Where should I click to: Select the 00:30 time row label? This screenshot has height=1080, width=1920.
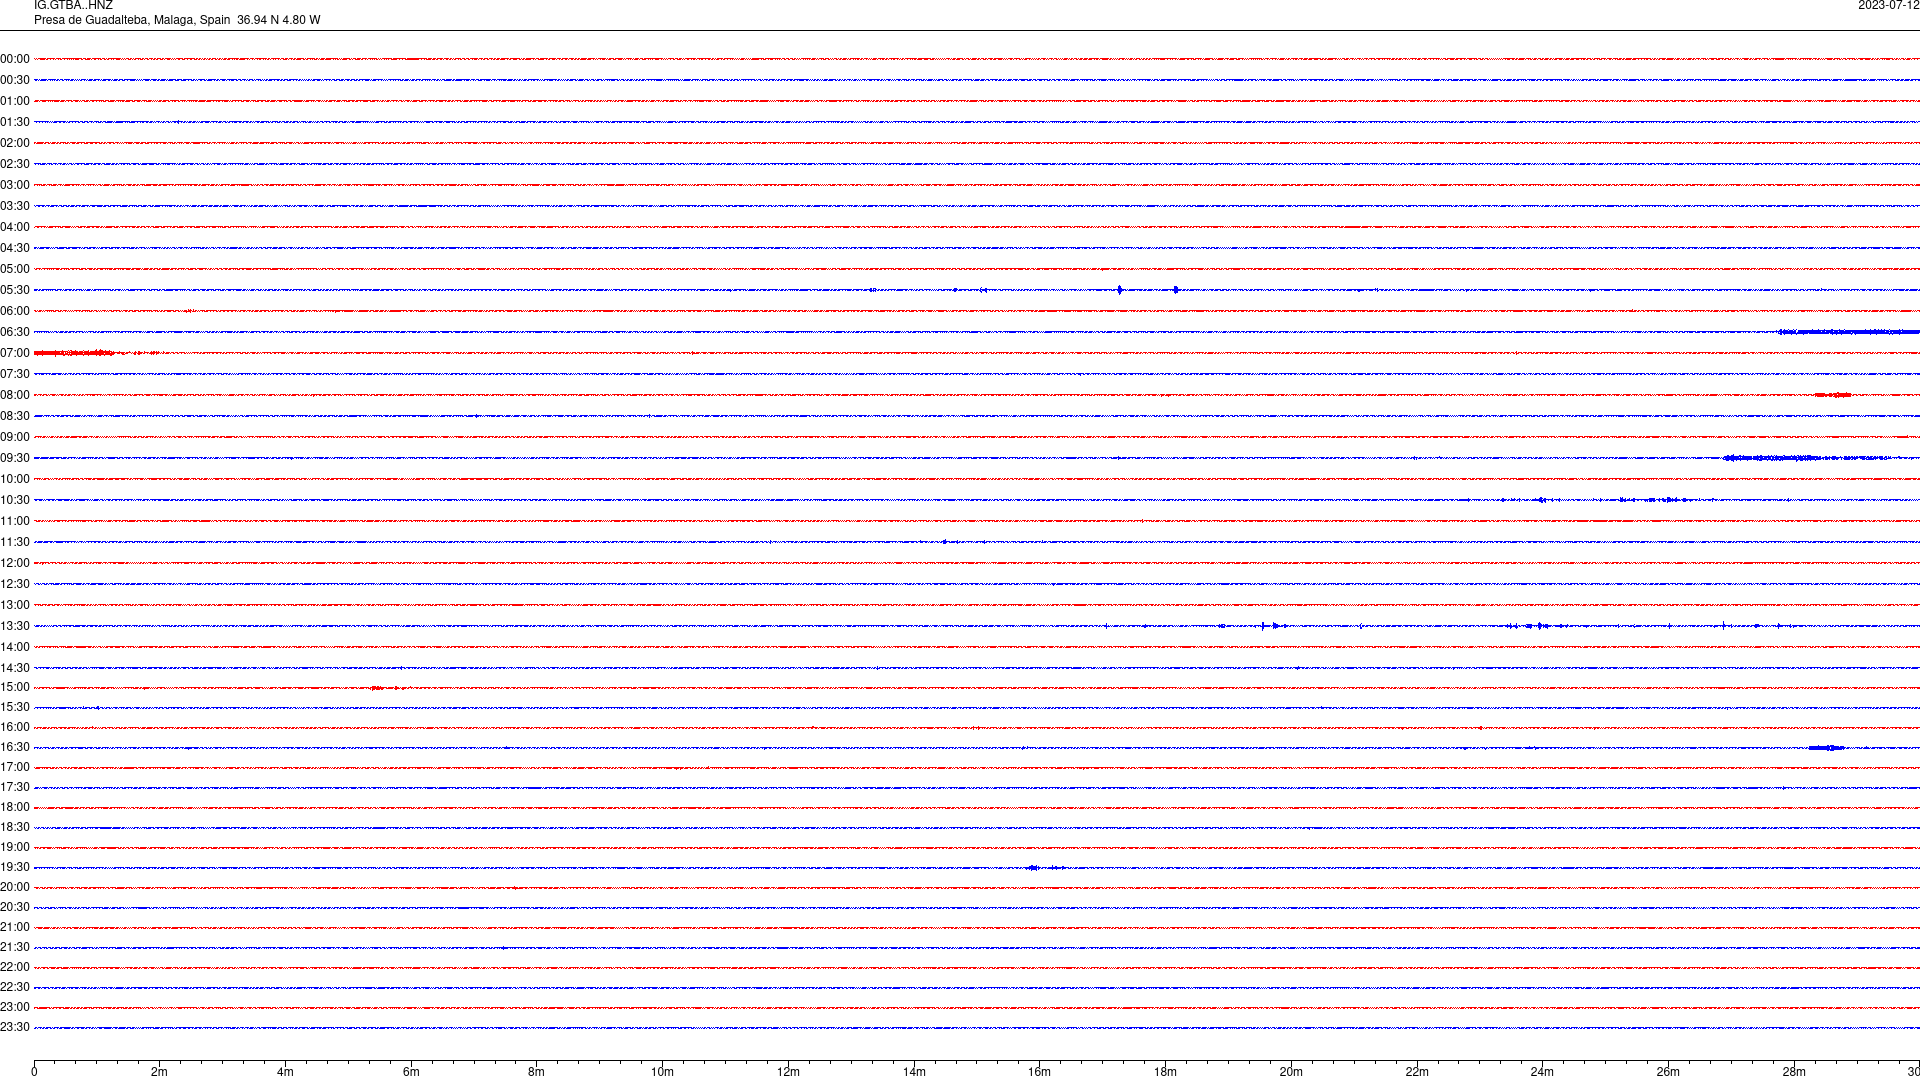15,80
